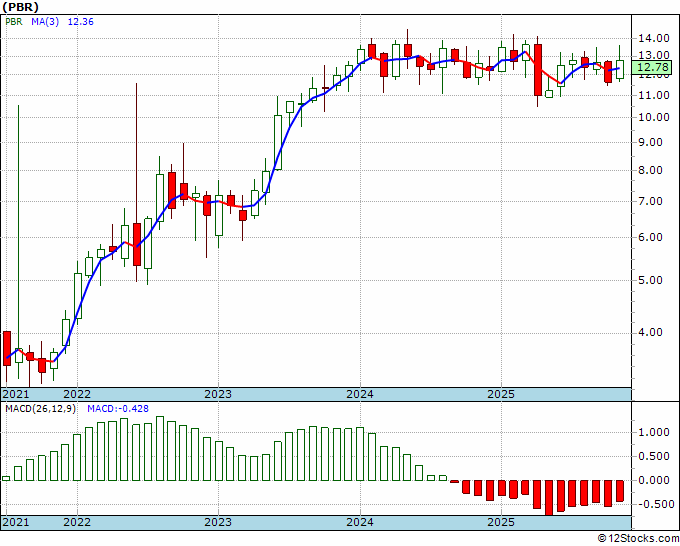Click the 13.00 price axis label
This screenshot has height=546, width=680.
tap(654, 56)
